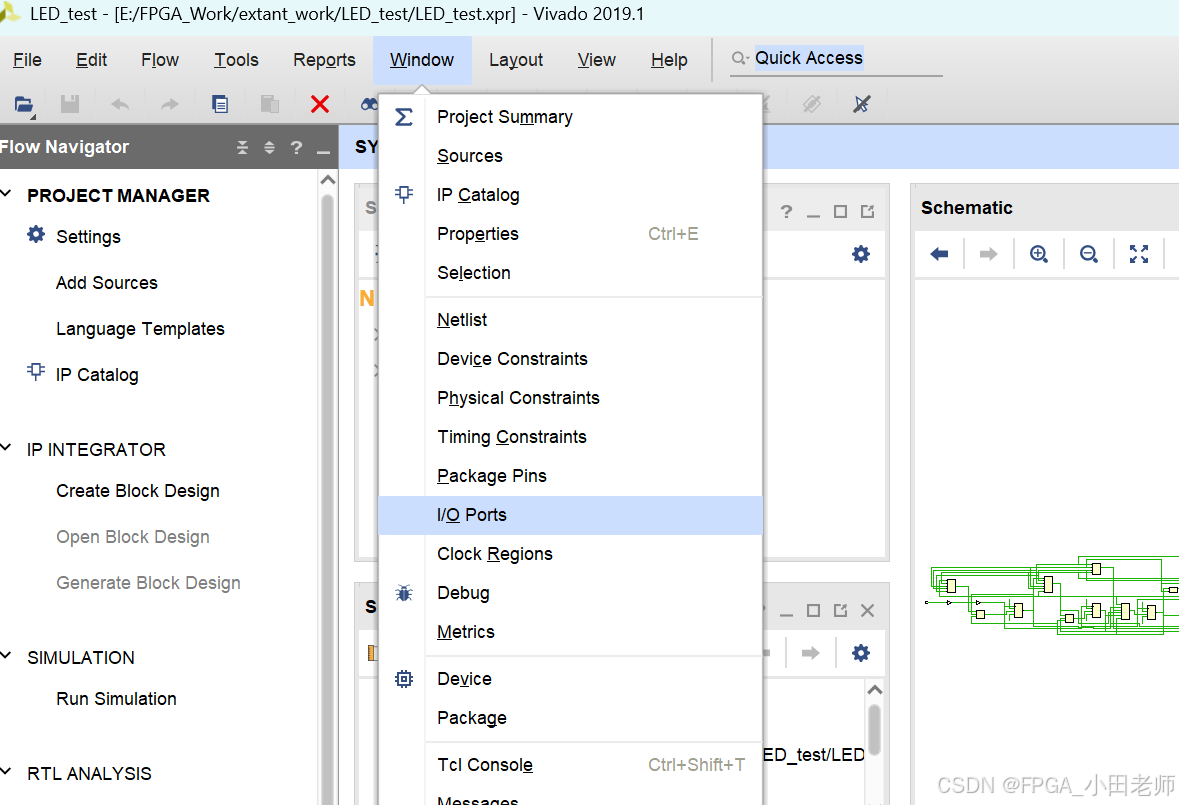Collapse the RTL ANALYSIS section
Viewport: 1179px width, 805px height.
coord(6,771)
